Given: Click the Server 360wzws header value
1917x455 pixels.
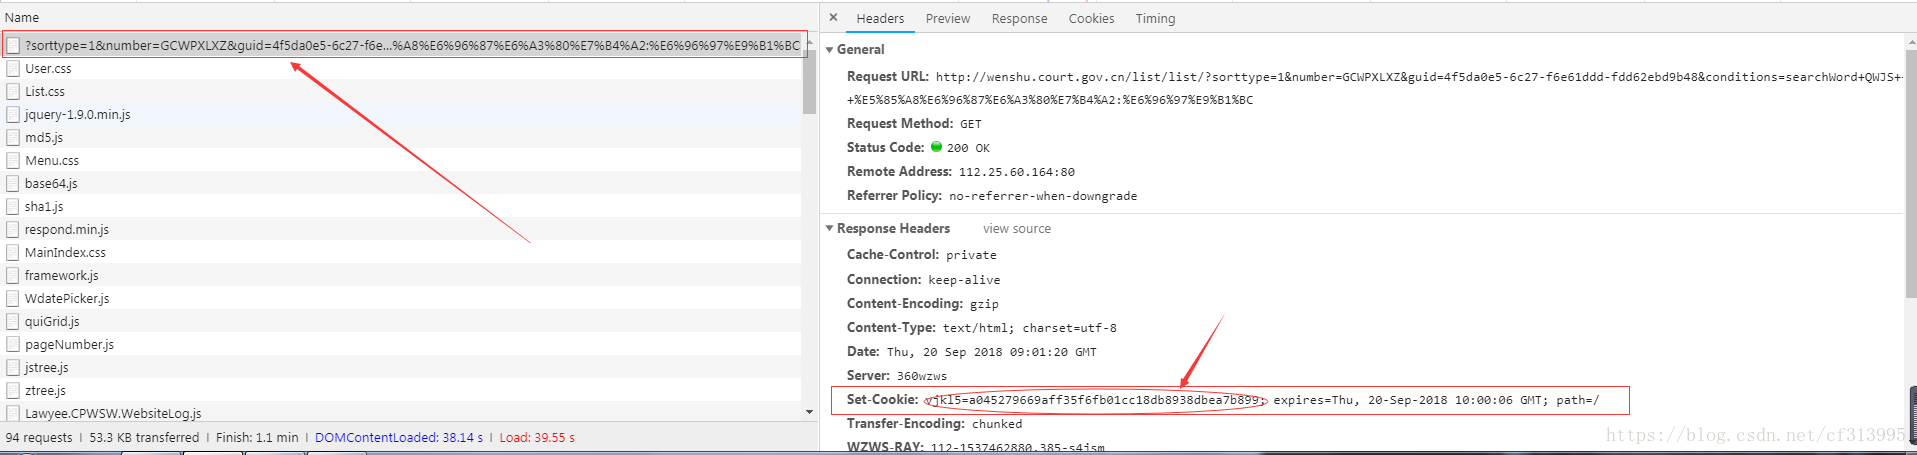Looking at the screenshot, I should 921,376.
